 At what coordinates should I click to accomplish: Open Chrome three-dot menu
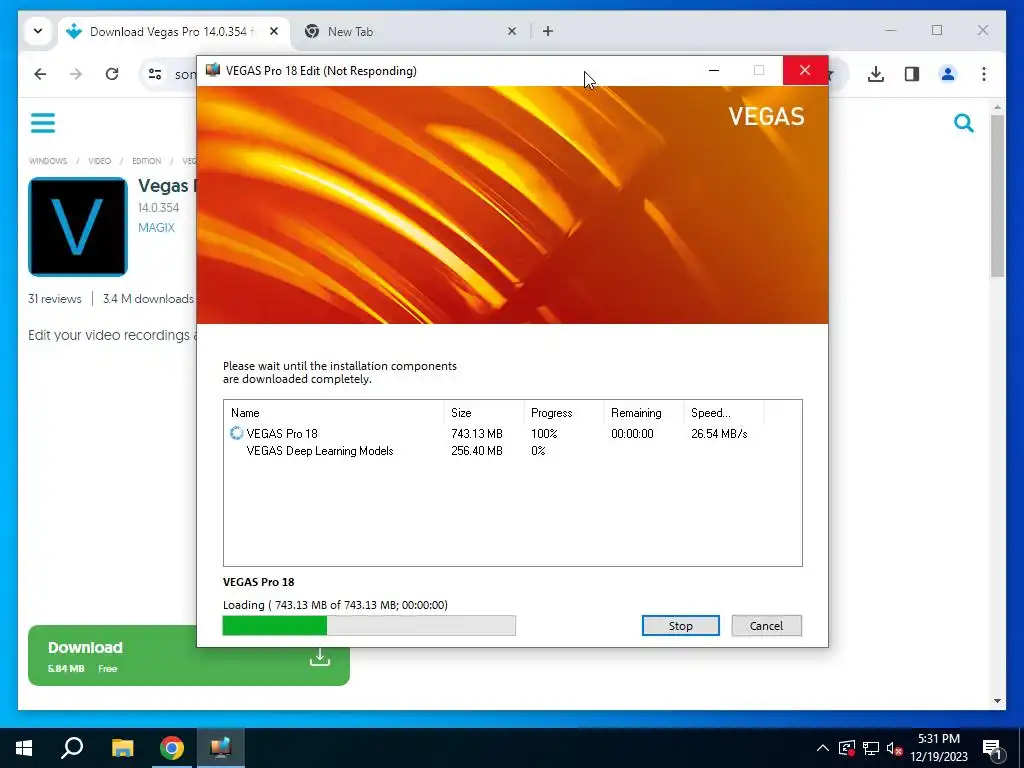click(984, 74)
